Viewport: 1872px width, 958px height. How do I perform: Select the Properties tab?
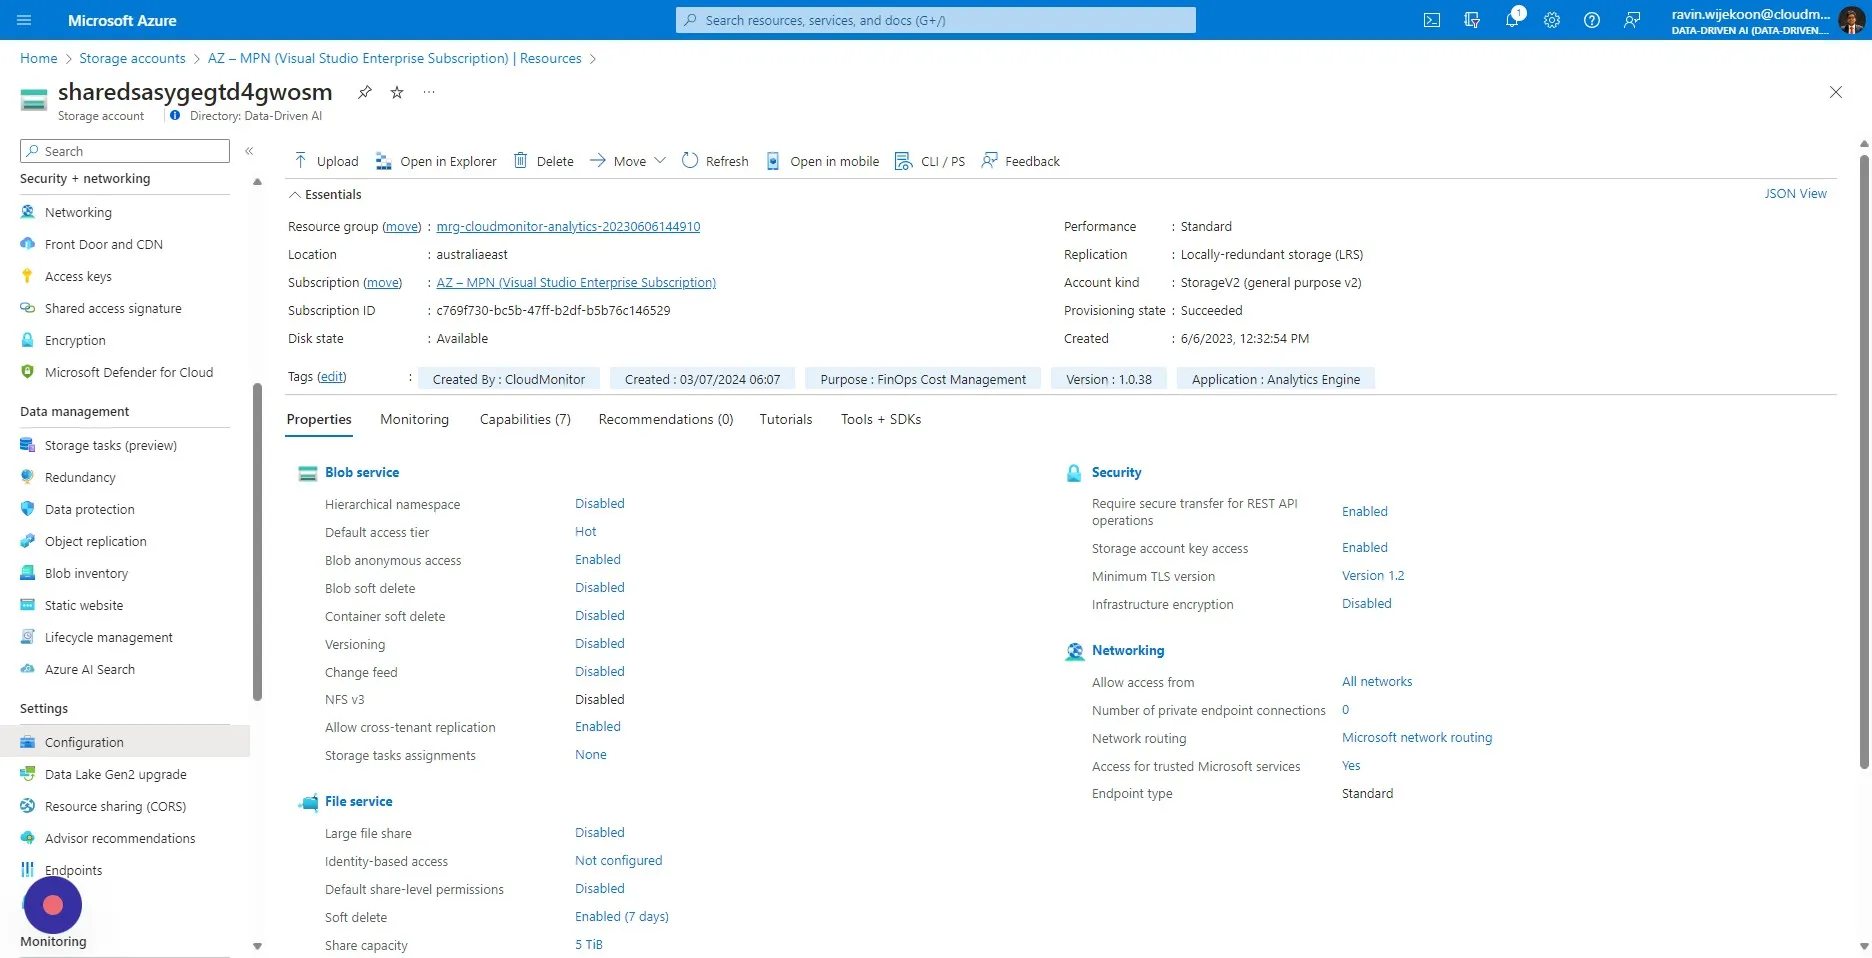point(319,419)
